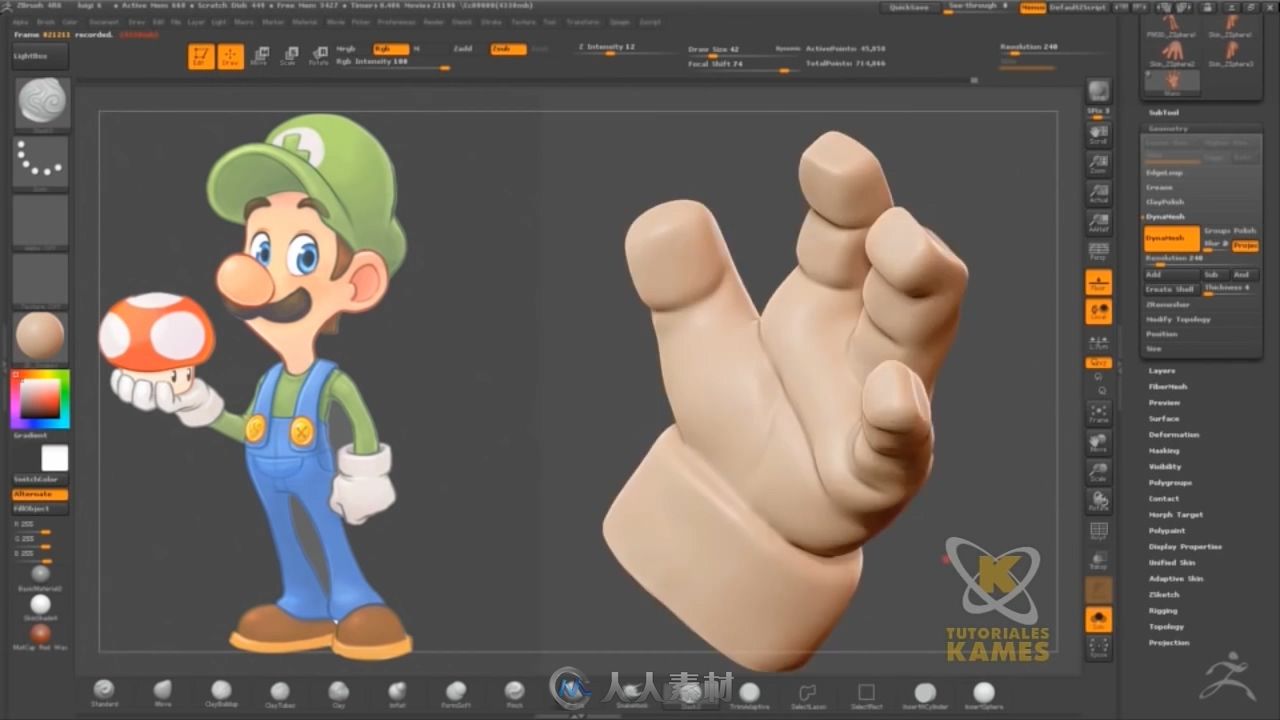Expand the Layers section

coord(1161,371)
